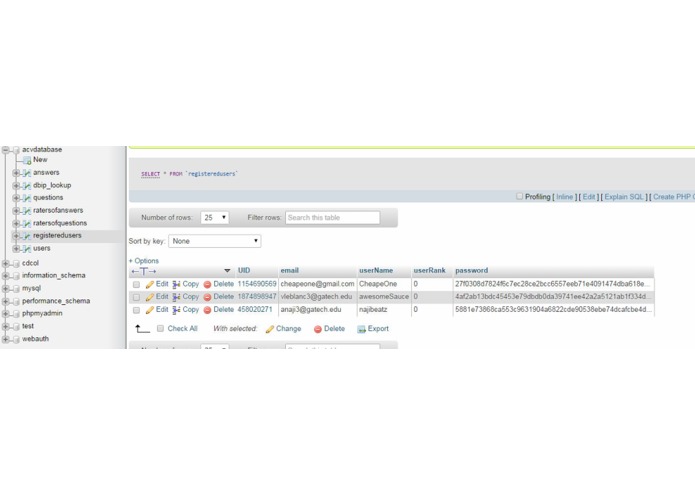The width and height of the screenshot is (695, 494).
Task: Click pencil Edit icon for vleblanc3@gatech.edu row
Action: tap(150, 297)
